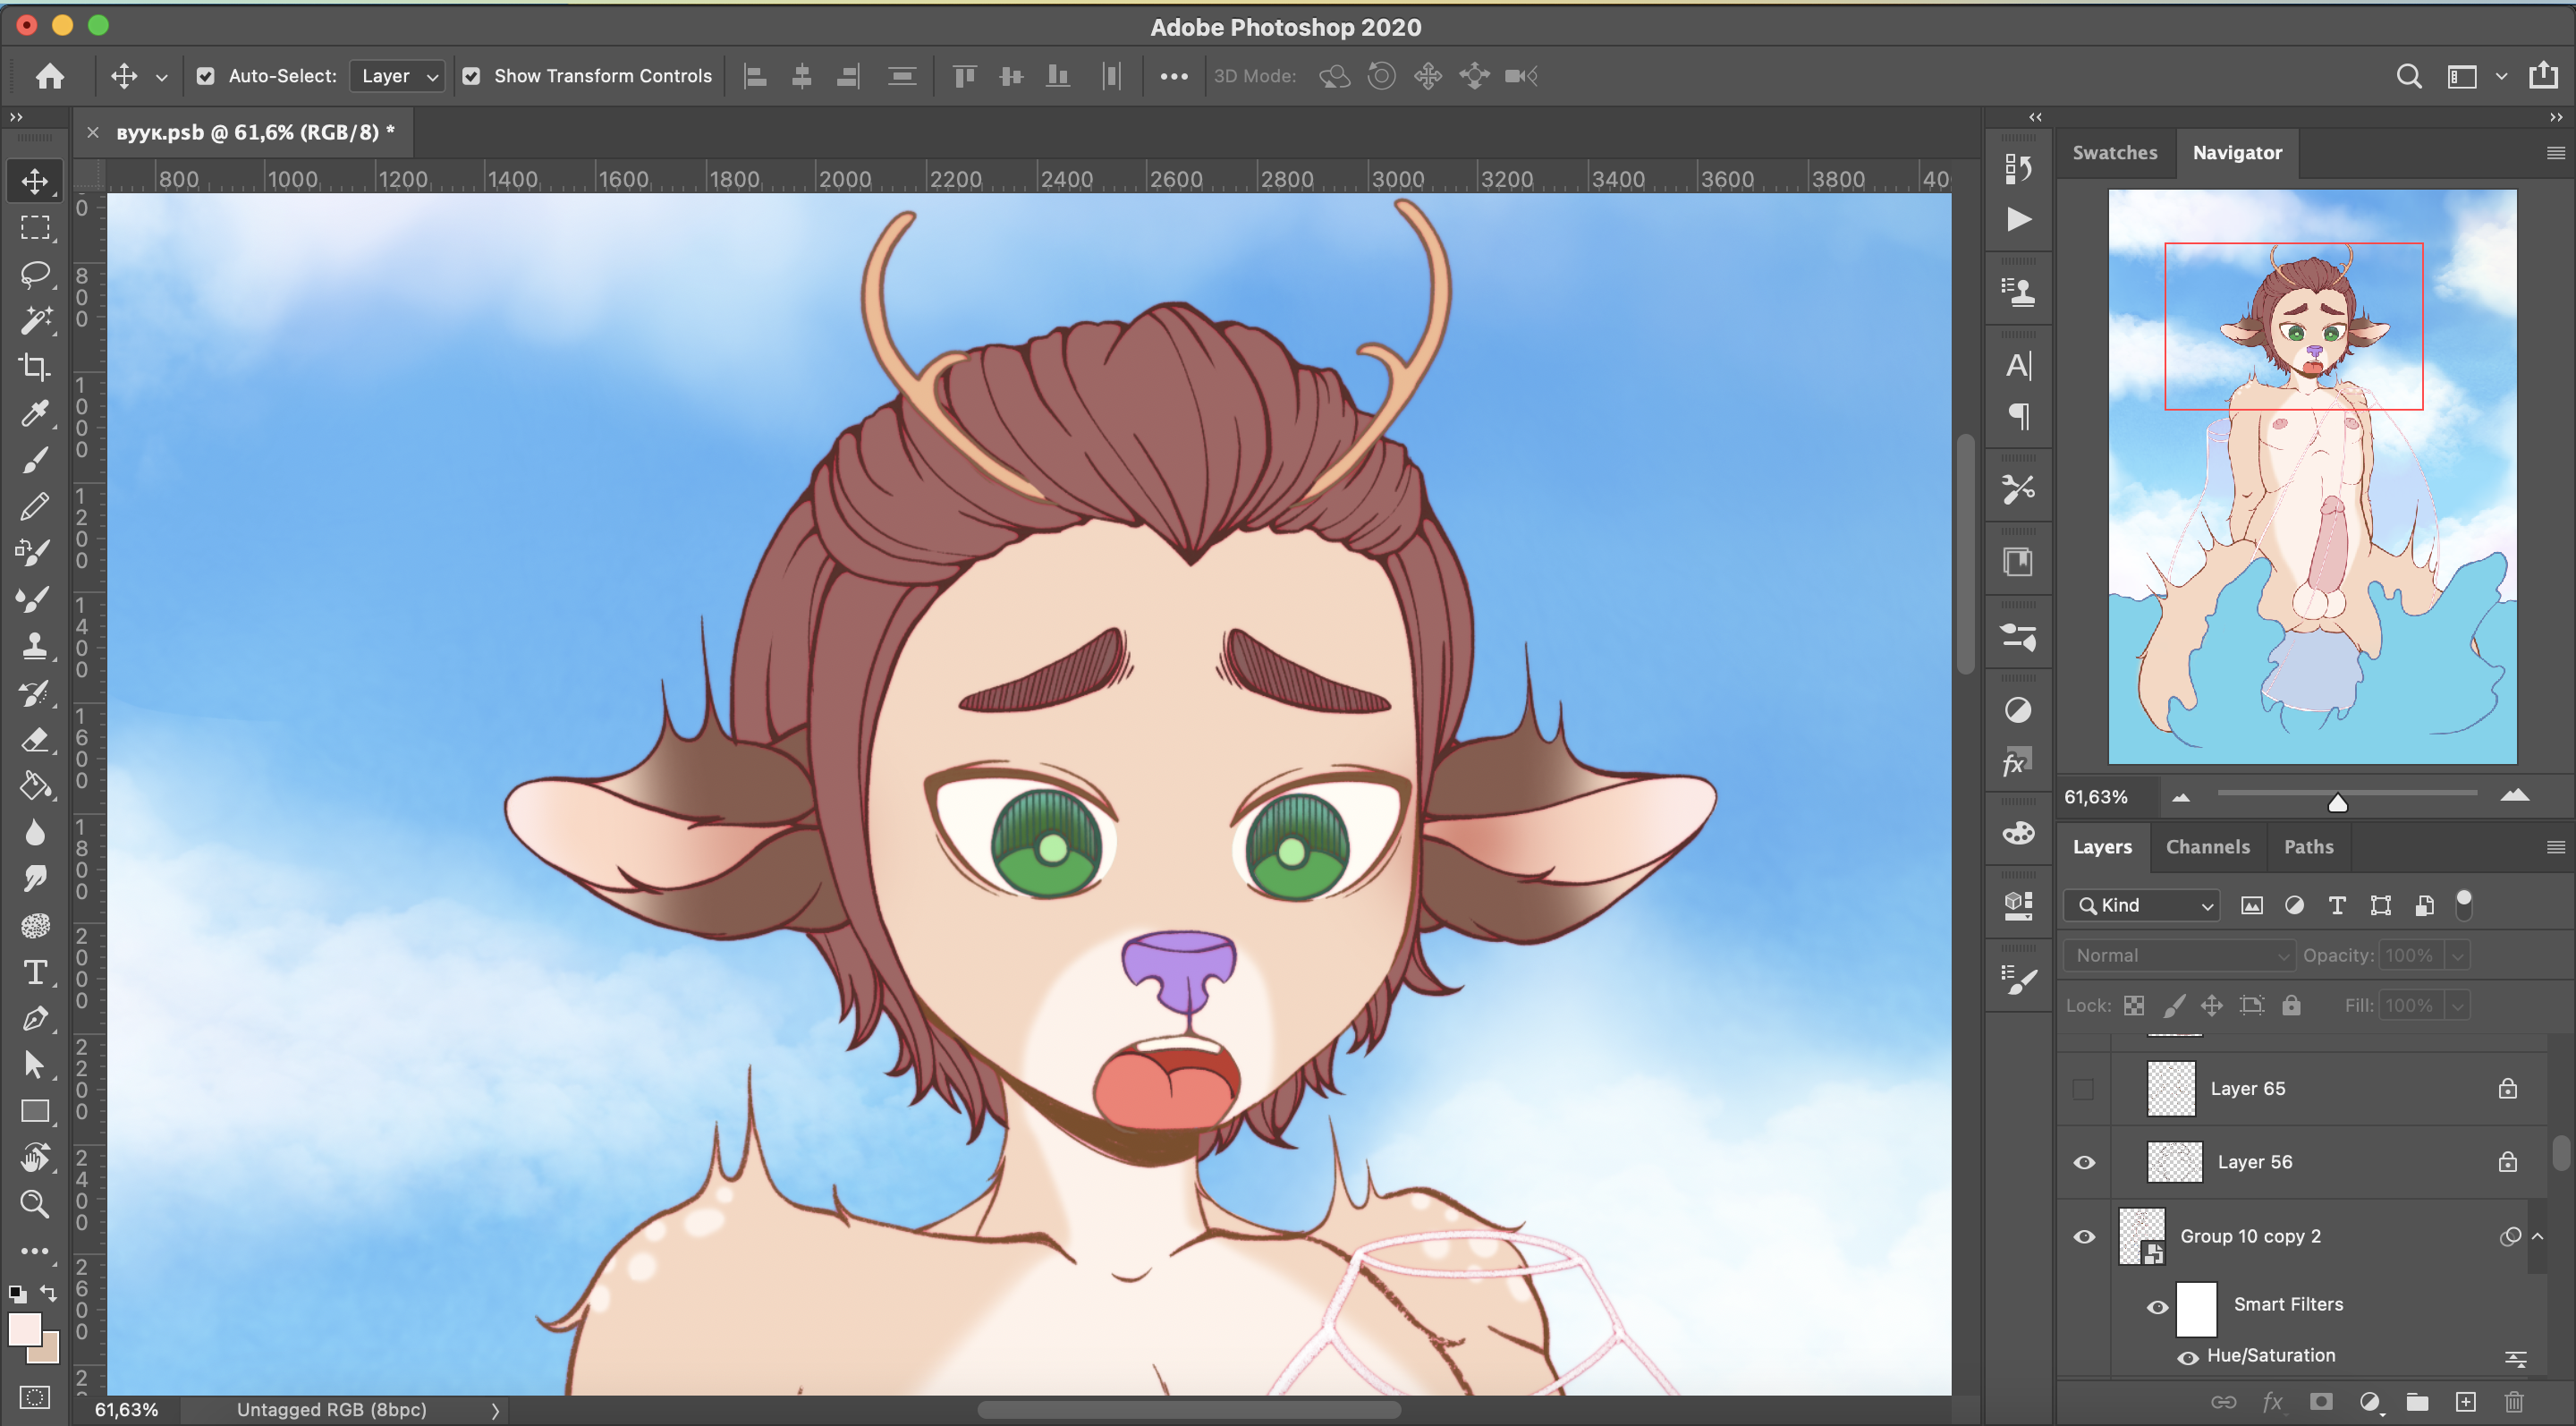Activate the Zoom tool in toolbar
The height and width of the screenshot is (1426, 2576).
coord(35,1203)
